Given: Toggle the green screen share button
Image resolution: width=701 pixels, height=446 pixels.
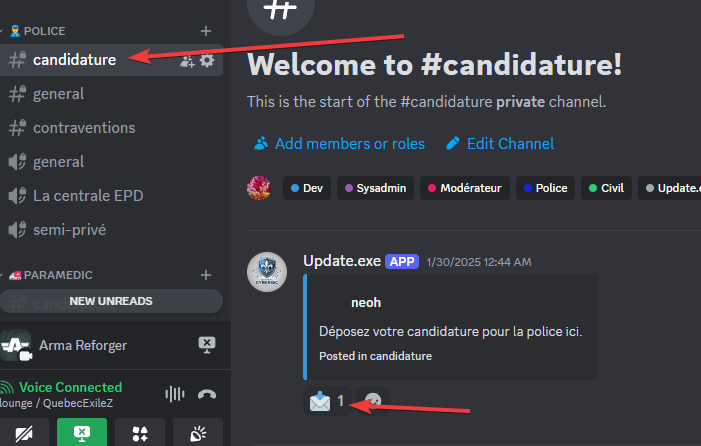Looking at the screenshot, I should click(82, 433).
